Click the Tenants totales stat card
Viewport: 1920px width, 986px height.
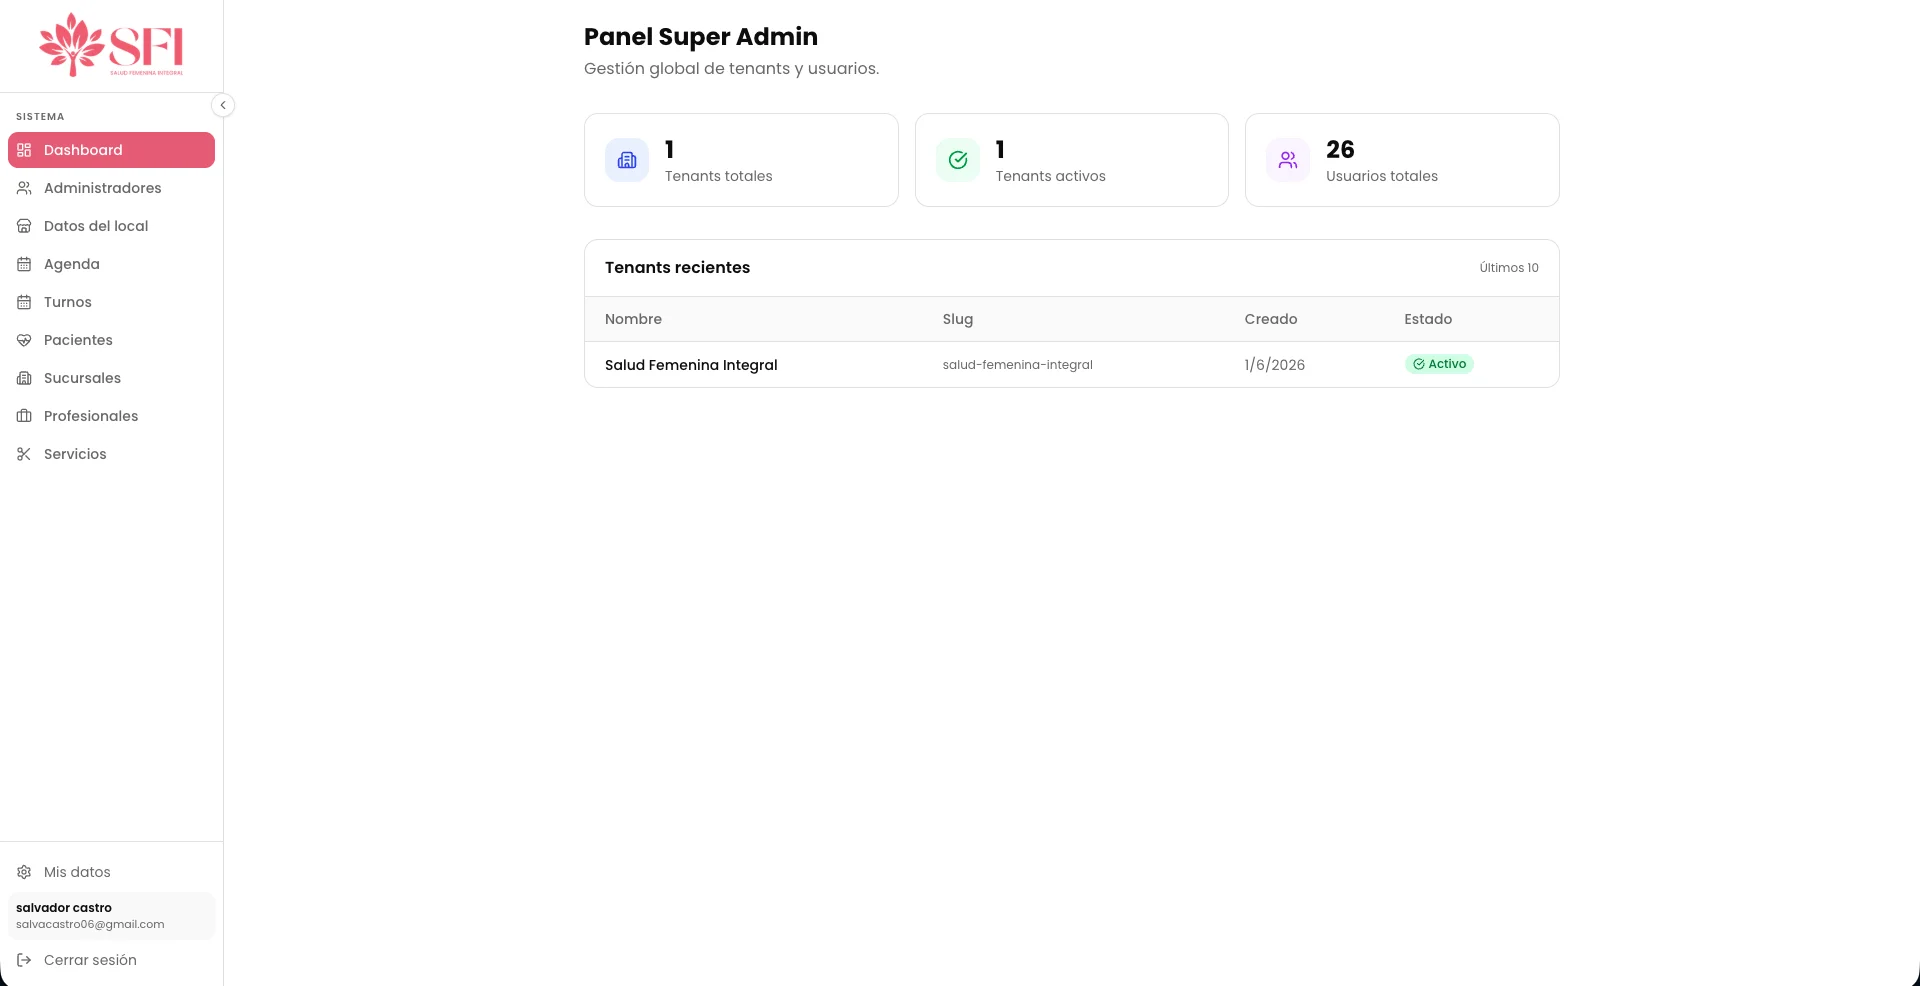[741, 160]
